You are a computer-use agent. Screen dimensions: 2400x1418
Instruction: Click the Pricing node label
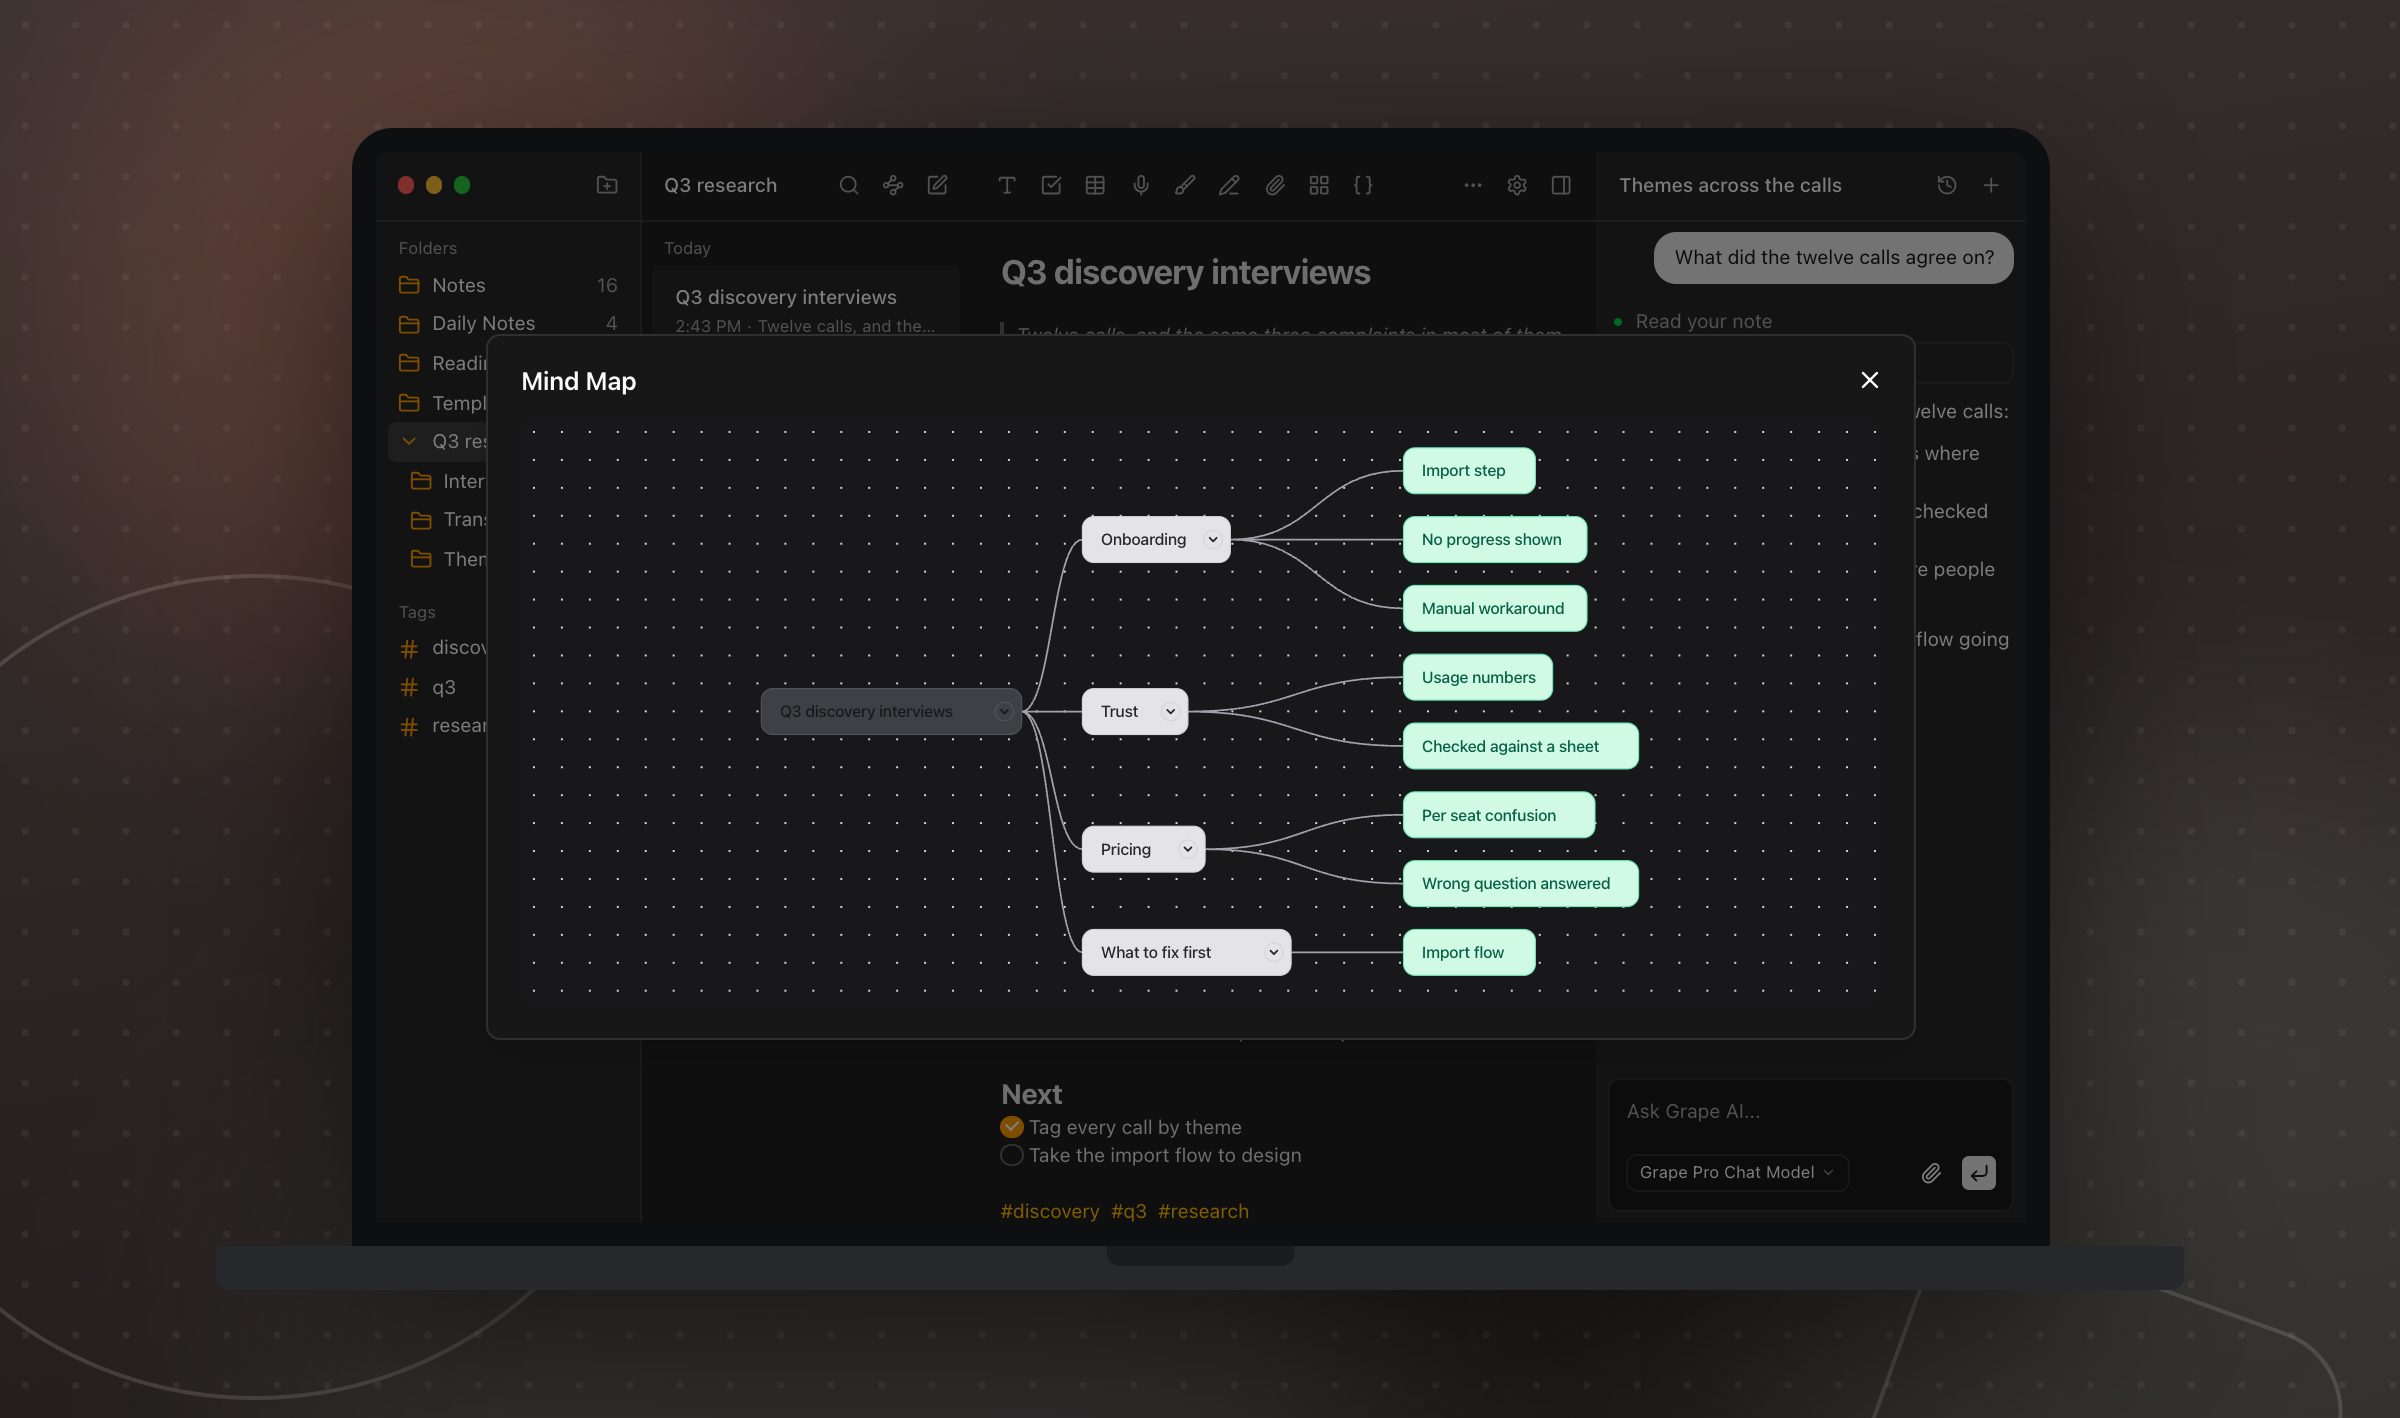(1125, 850)
